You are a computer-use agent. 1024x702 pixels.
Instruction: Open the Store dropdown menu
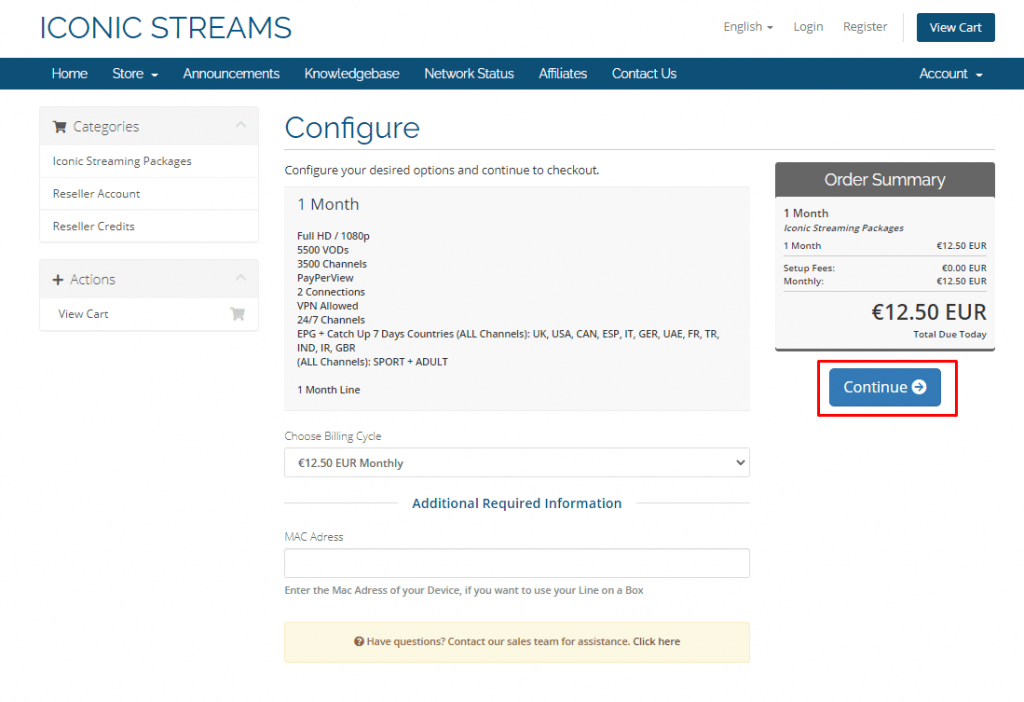point(134,73)
